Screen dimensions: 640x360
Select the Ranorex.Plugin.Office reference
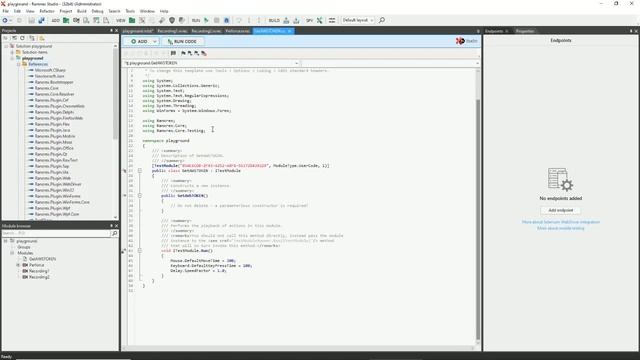click(54, 148)
